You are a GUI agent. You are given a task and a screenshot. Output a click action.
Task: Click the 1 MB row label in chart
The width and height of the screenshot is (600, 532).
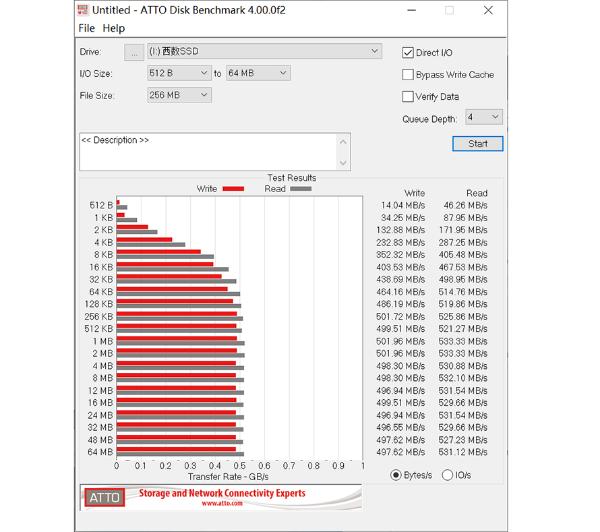tap(103, 341)
